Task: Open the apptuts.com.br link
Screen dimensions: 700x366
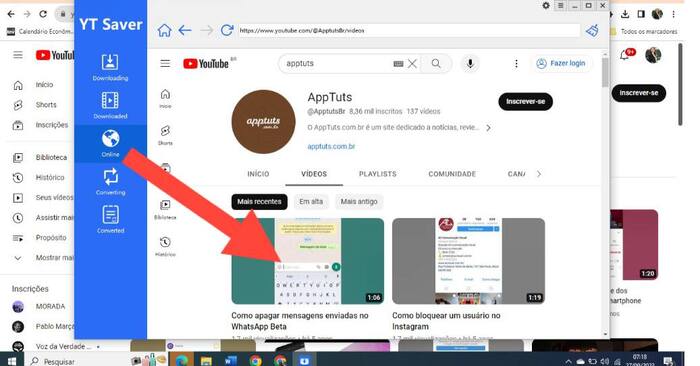Action: pos(331,146)
